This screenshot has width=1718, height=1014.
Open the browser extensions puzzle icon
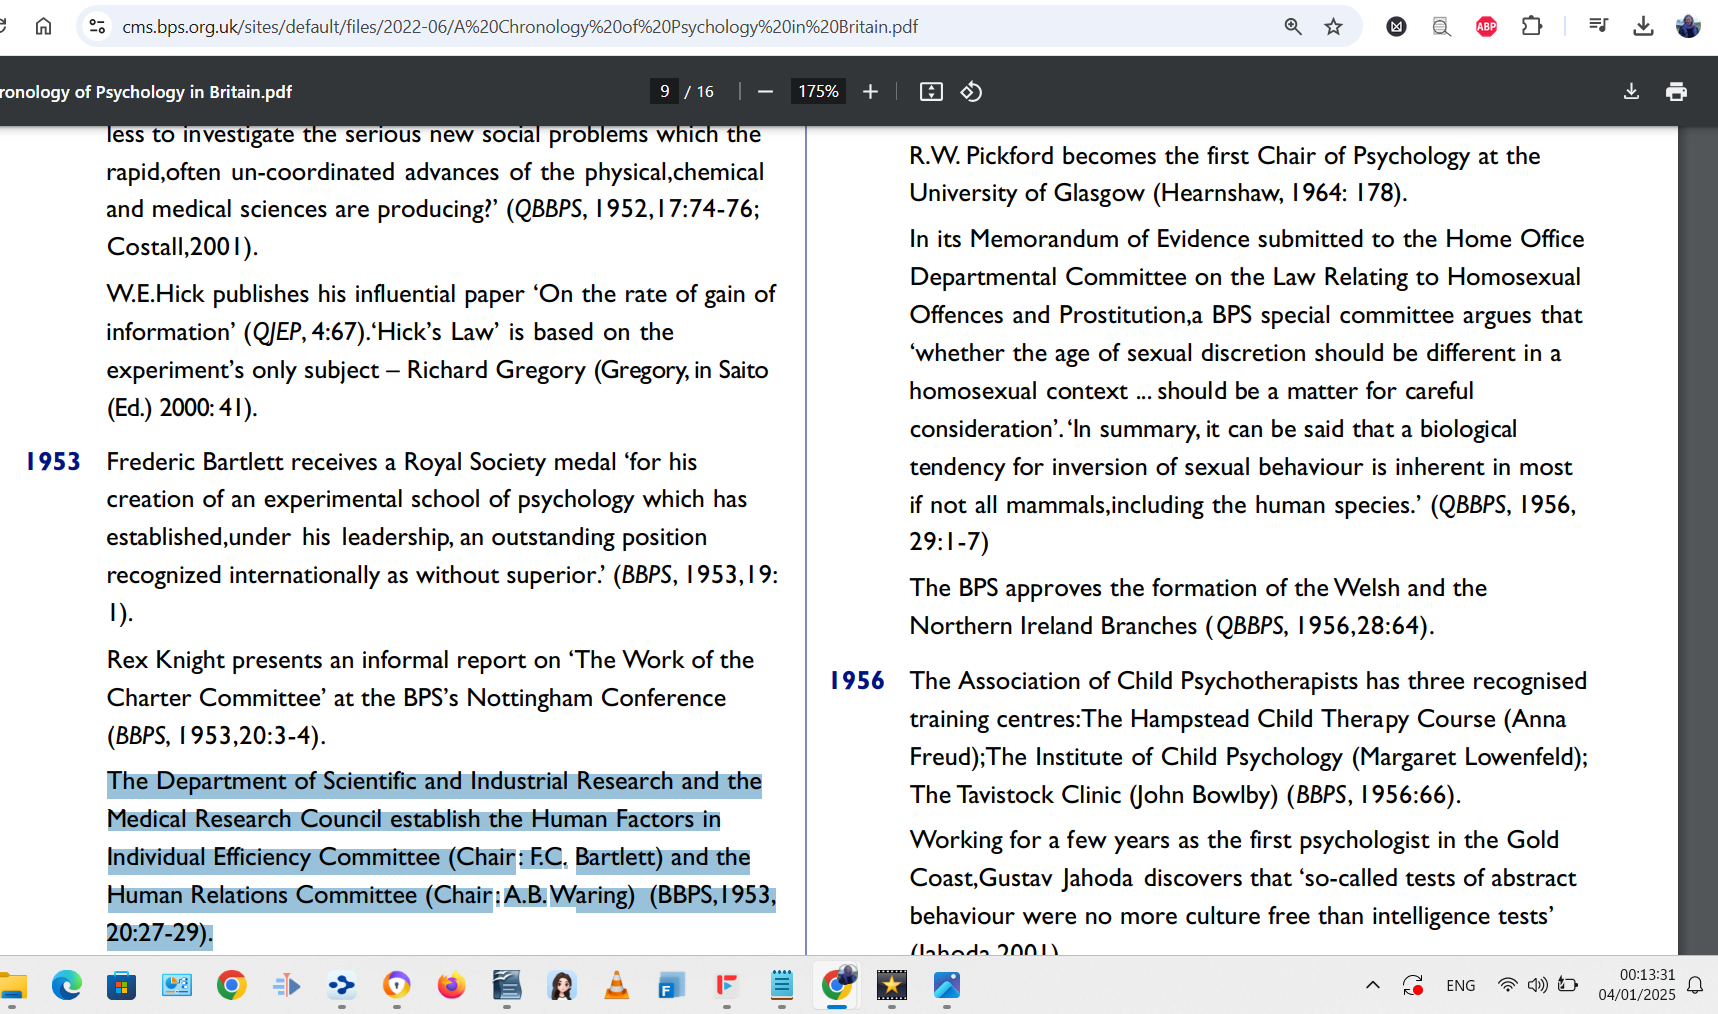point(1531,27)
